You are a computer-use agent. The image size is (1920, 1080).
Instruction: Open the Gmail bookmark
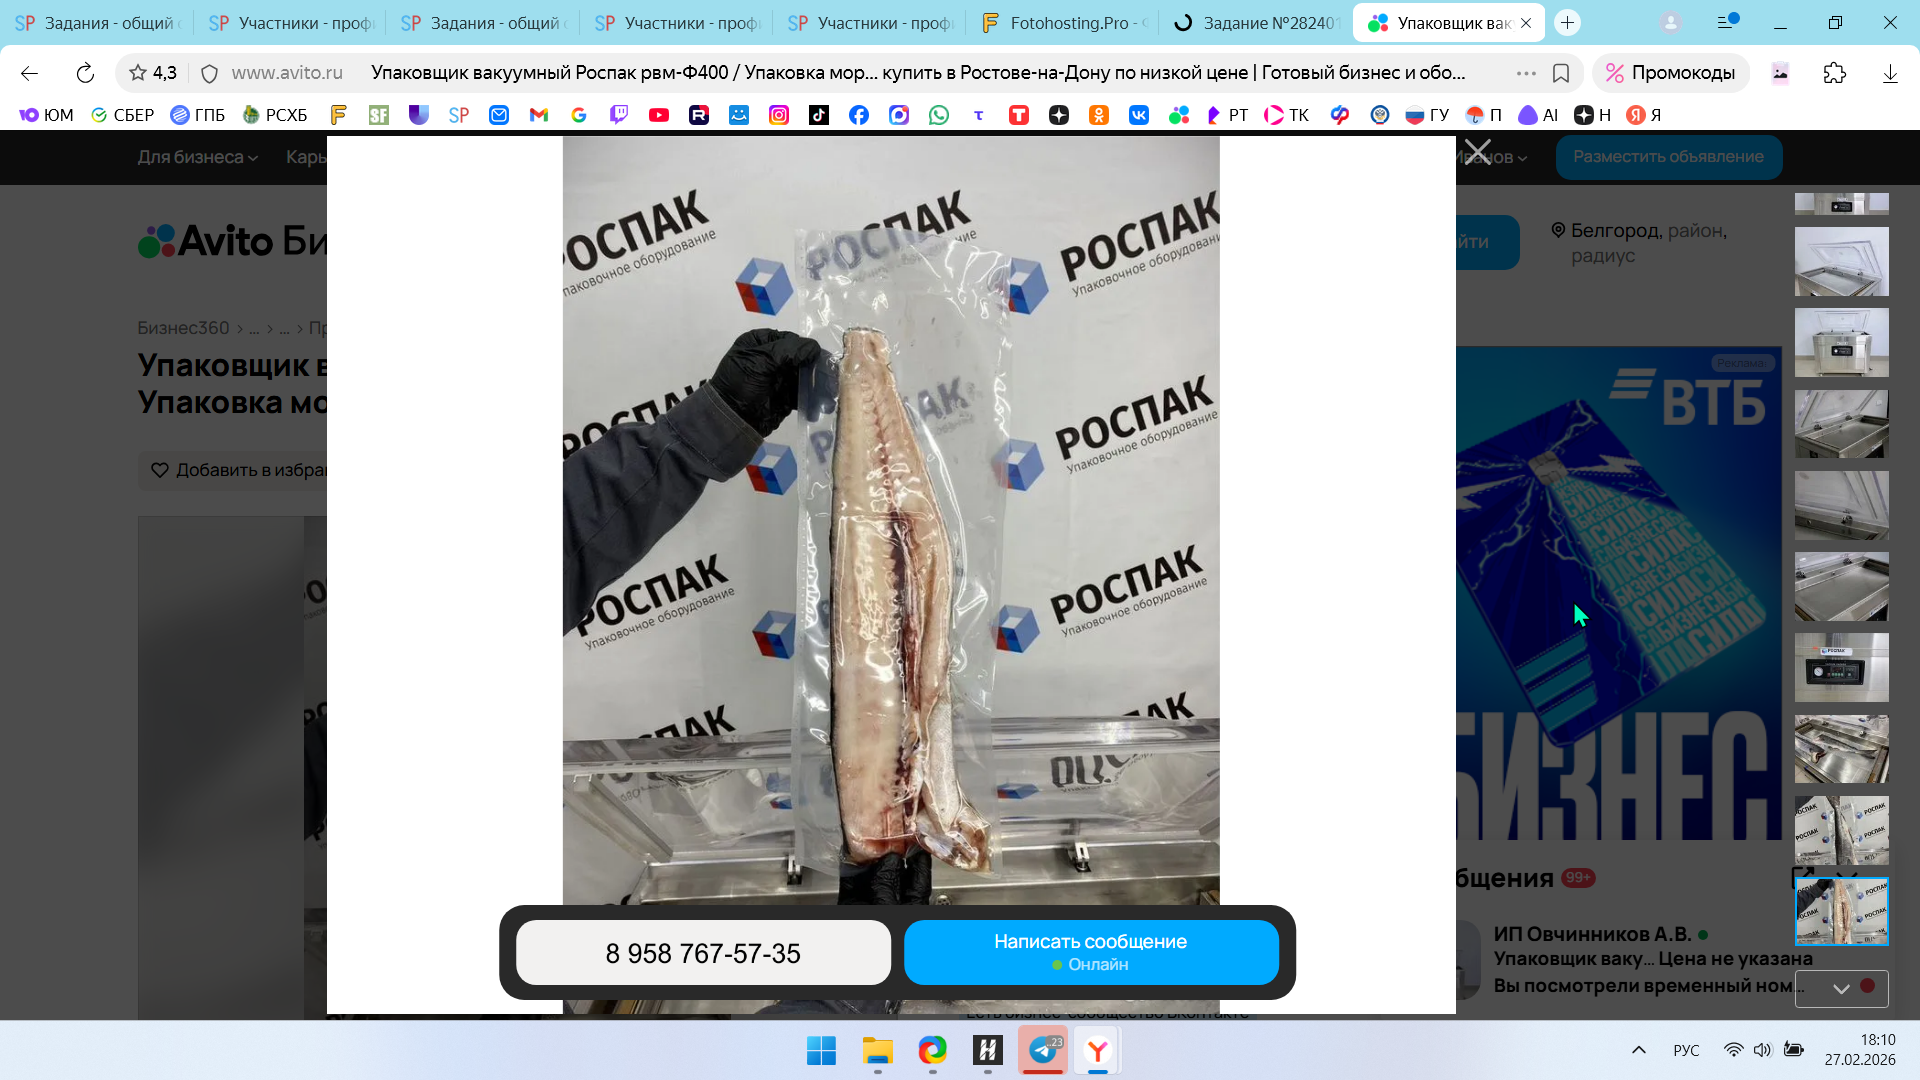539,115
